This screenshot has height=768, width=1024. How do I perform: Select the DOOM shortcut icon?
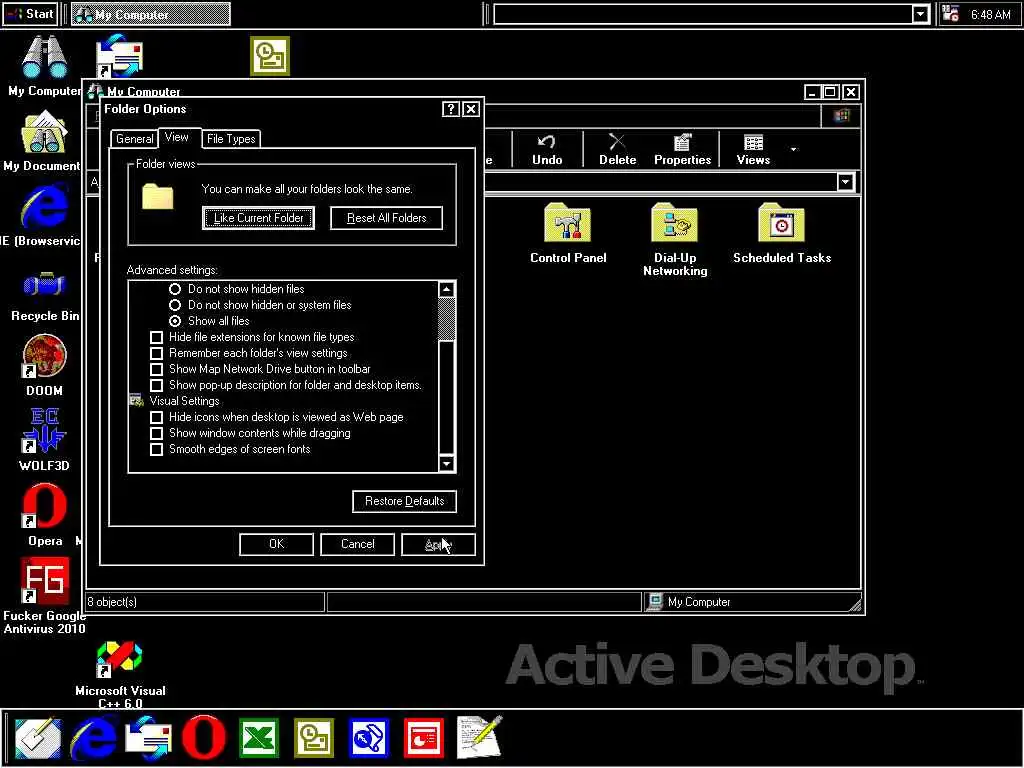44,357
